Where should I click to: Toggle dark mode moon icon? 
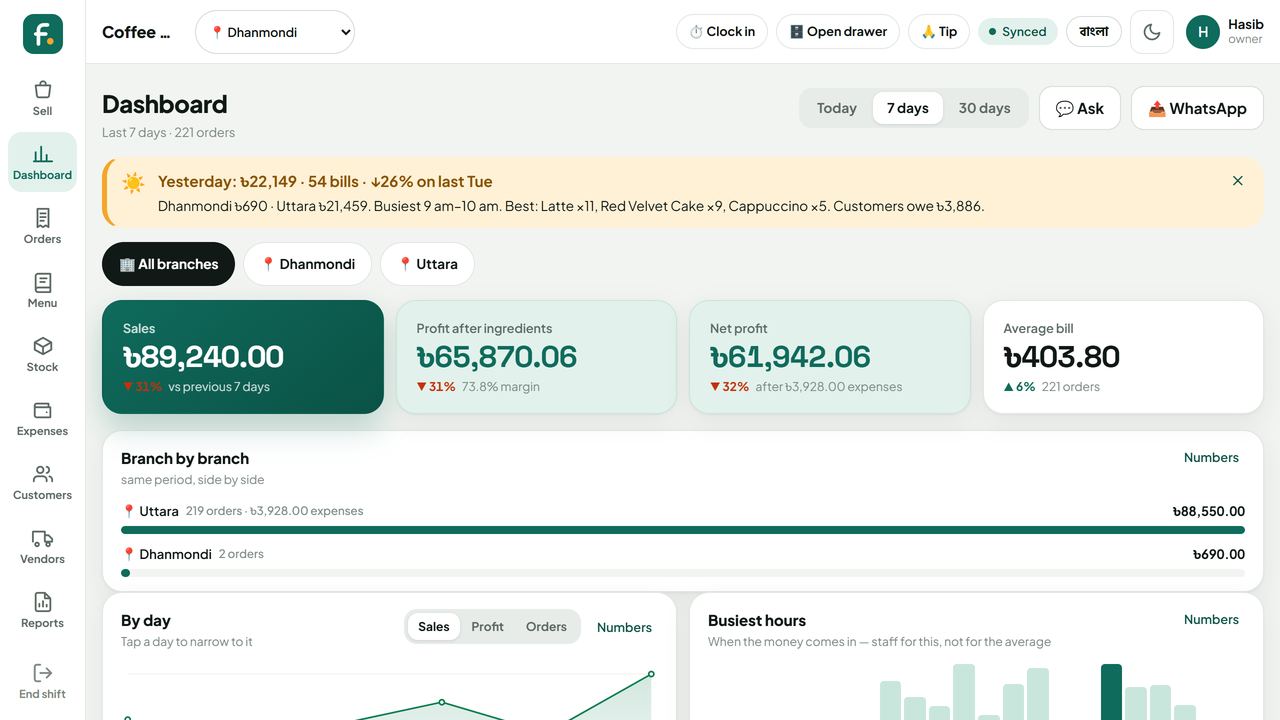(x=1152, y=32)
